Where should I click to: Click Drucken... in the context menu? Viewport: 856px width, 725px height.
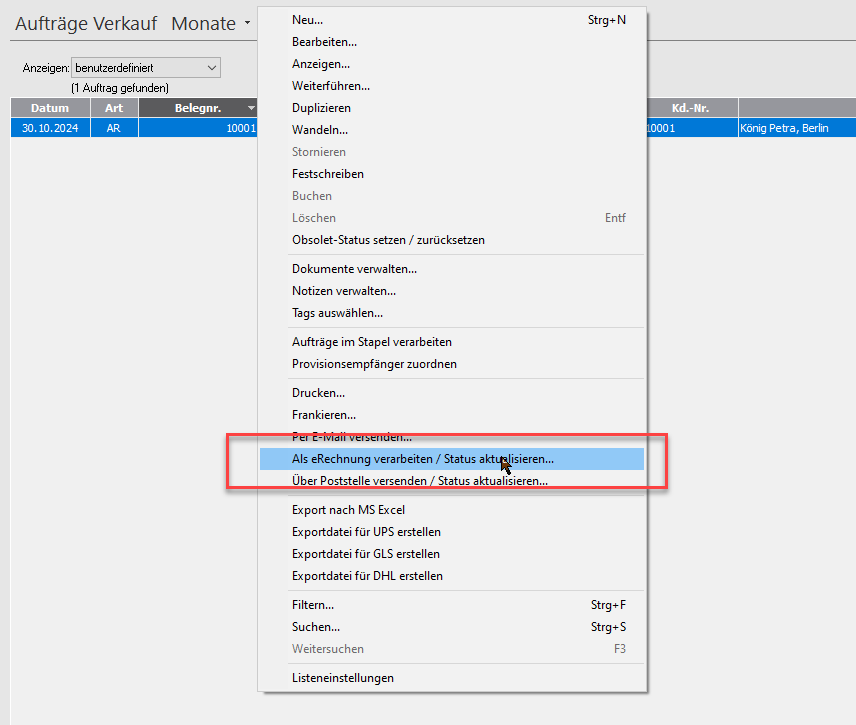[x=452, y=393]
